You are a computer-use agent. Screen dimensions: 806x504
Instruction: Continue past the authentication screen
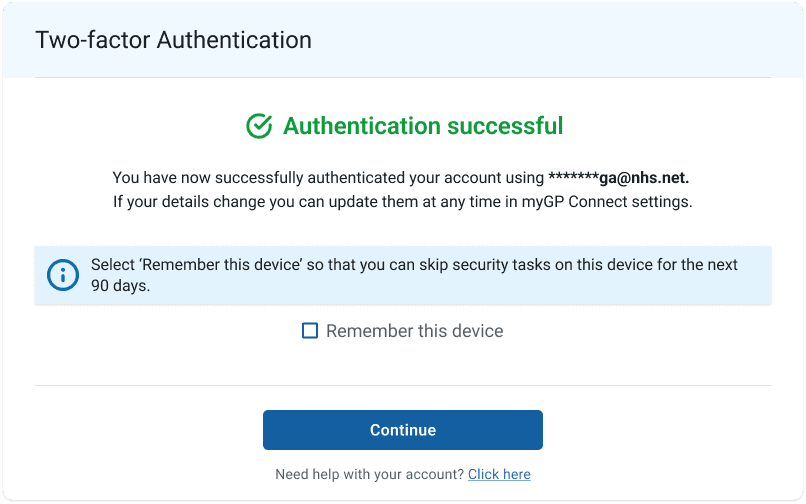pyautogui.click(x=403, y=430)
